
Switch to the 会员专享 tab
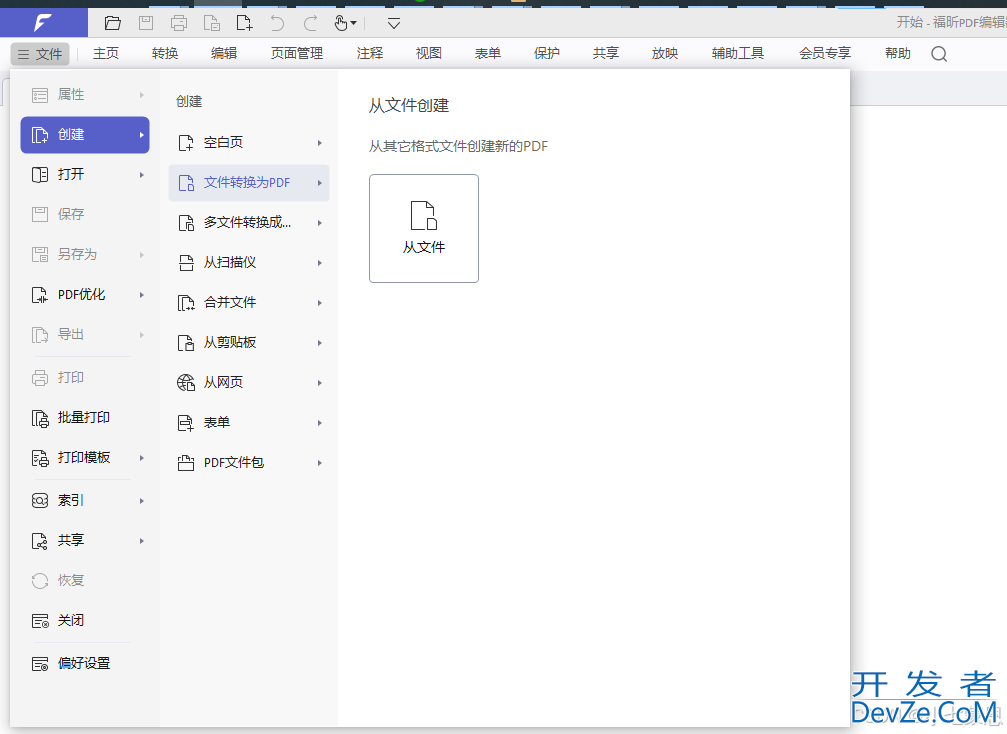pyautogui.click(x=825, y=54)
